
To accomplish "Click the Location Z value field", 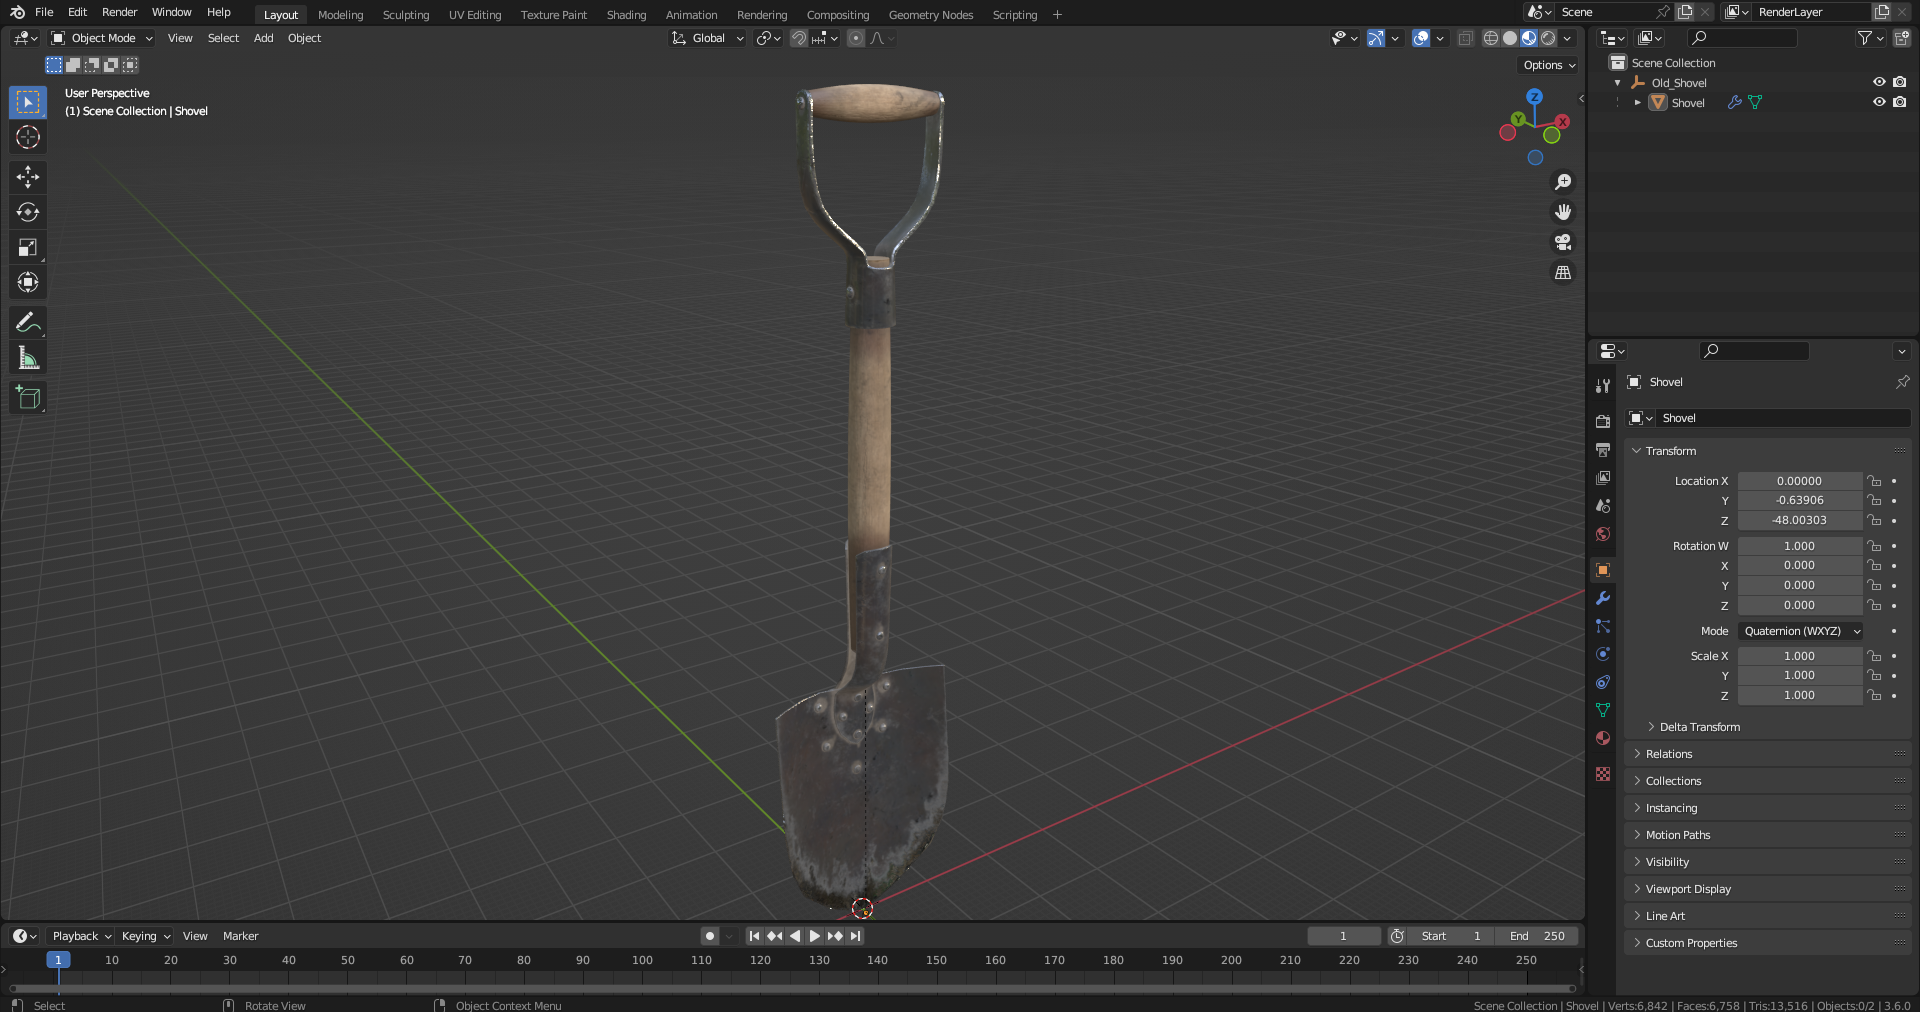I will [x=1799, y=520].
